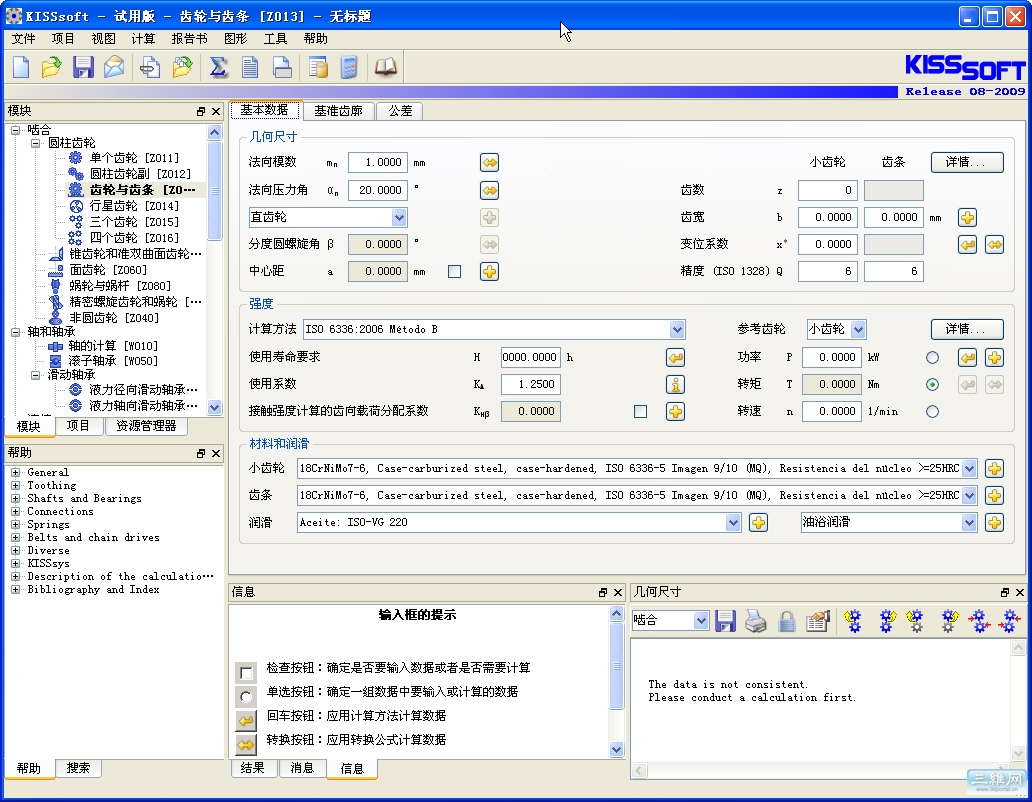Undock the 模块 panel via its float button
The height and width of the screenshot is (802, 1032).
click(x=201, y=112)
